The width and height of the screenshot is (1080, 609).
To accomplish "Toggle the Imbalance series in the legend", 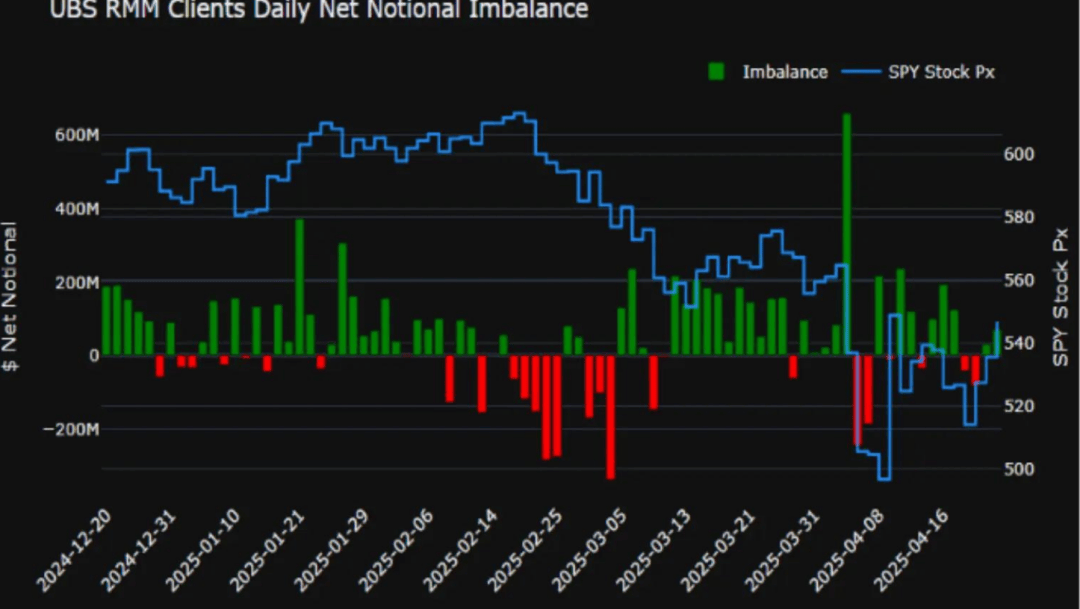I will coord(784,72).
